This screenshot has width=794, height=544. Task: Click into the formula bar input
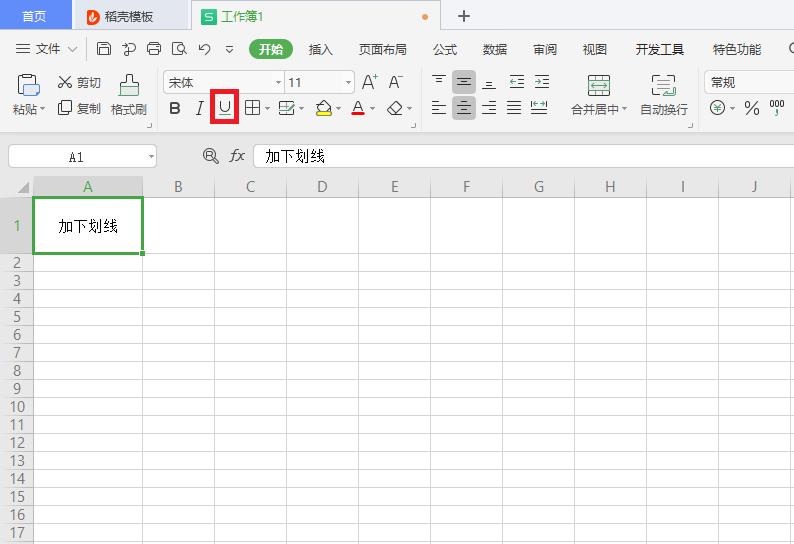[x=524, y=156]
